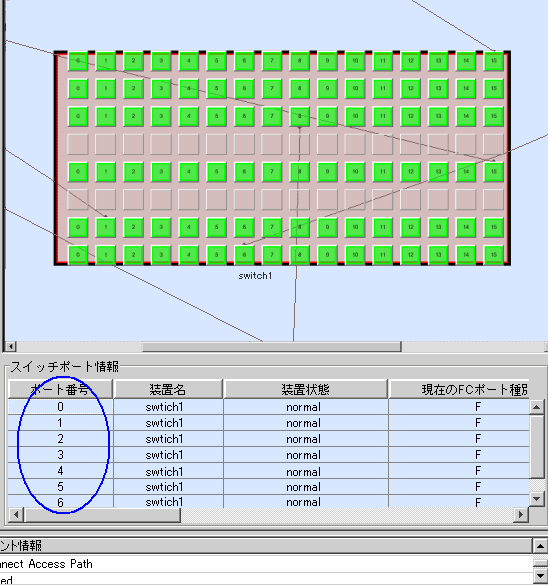Click swtich1 device name in port 4 row
This screenshot has height=585, width=548.
click(165, 472)
